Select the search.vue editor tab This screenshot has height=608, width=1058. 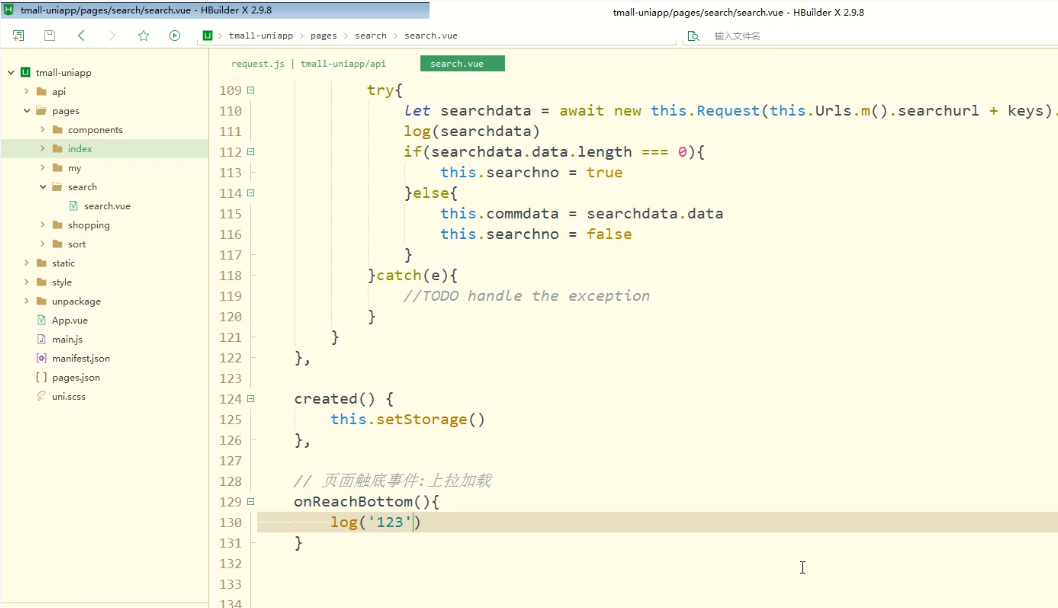point(462,63)
